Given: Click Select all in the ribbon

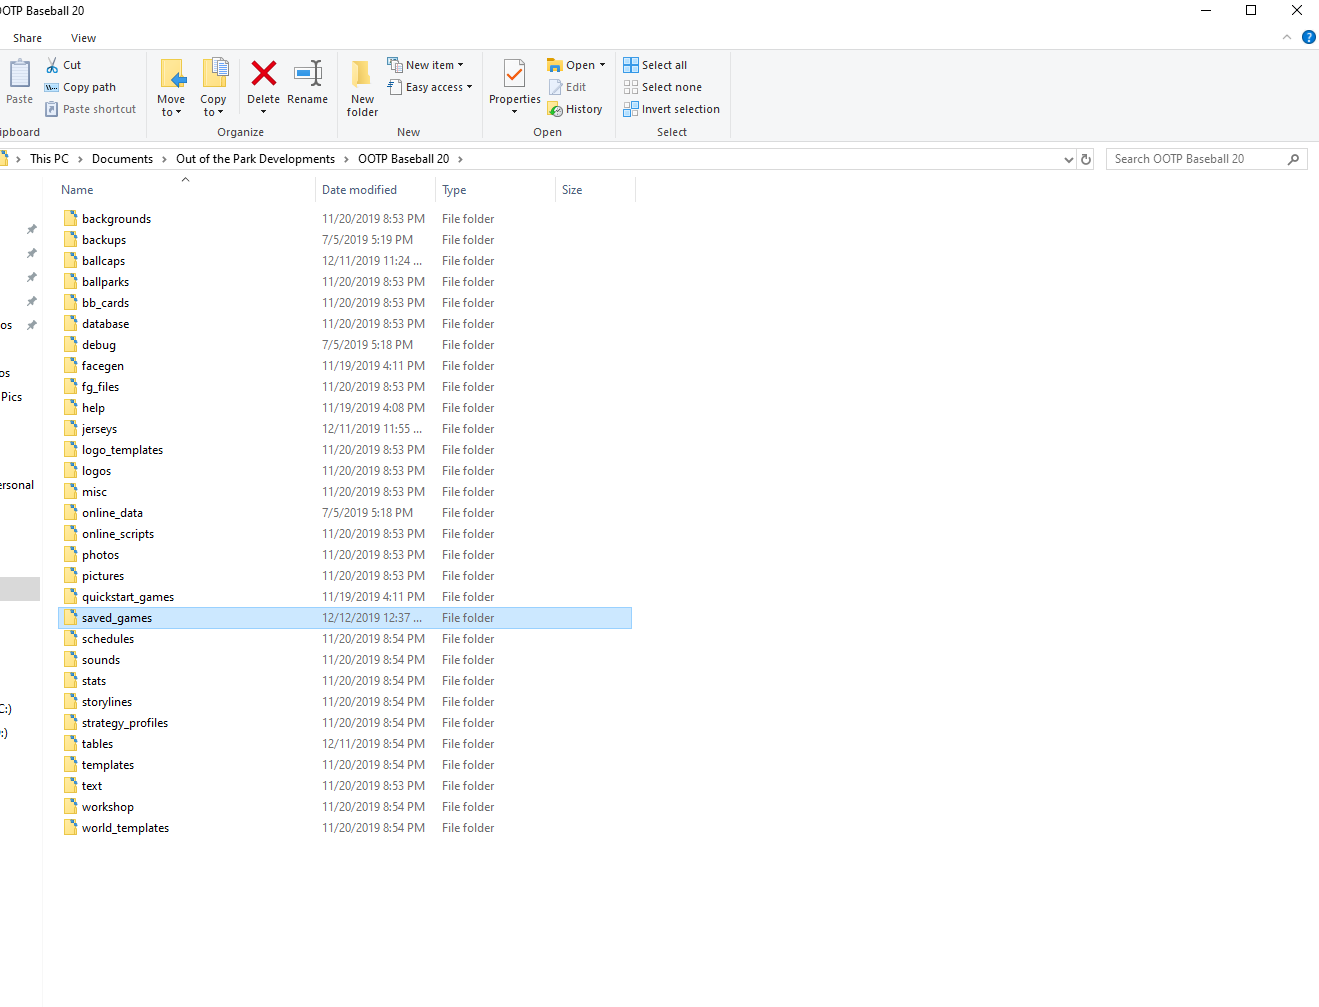Looking at the screenshot, I should [x=655, y=65].
